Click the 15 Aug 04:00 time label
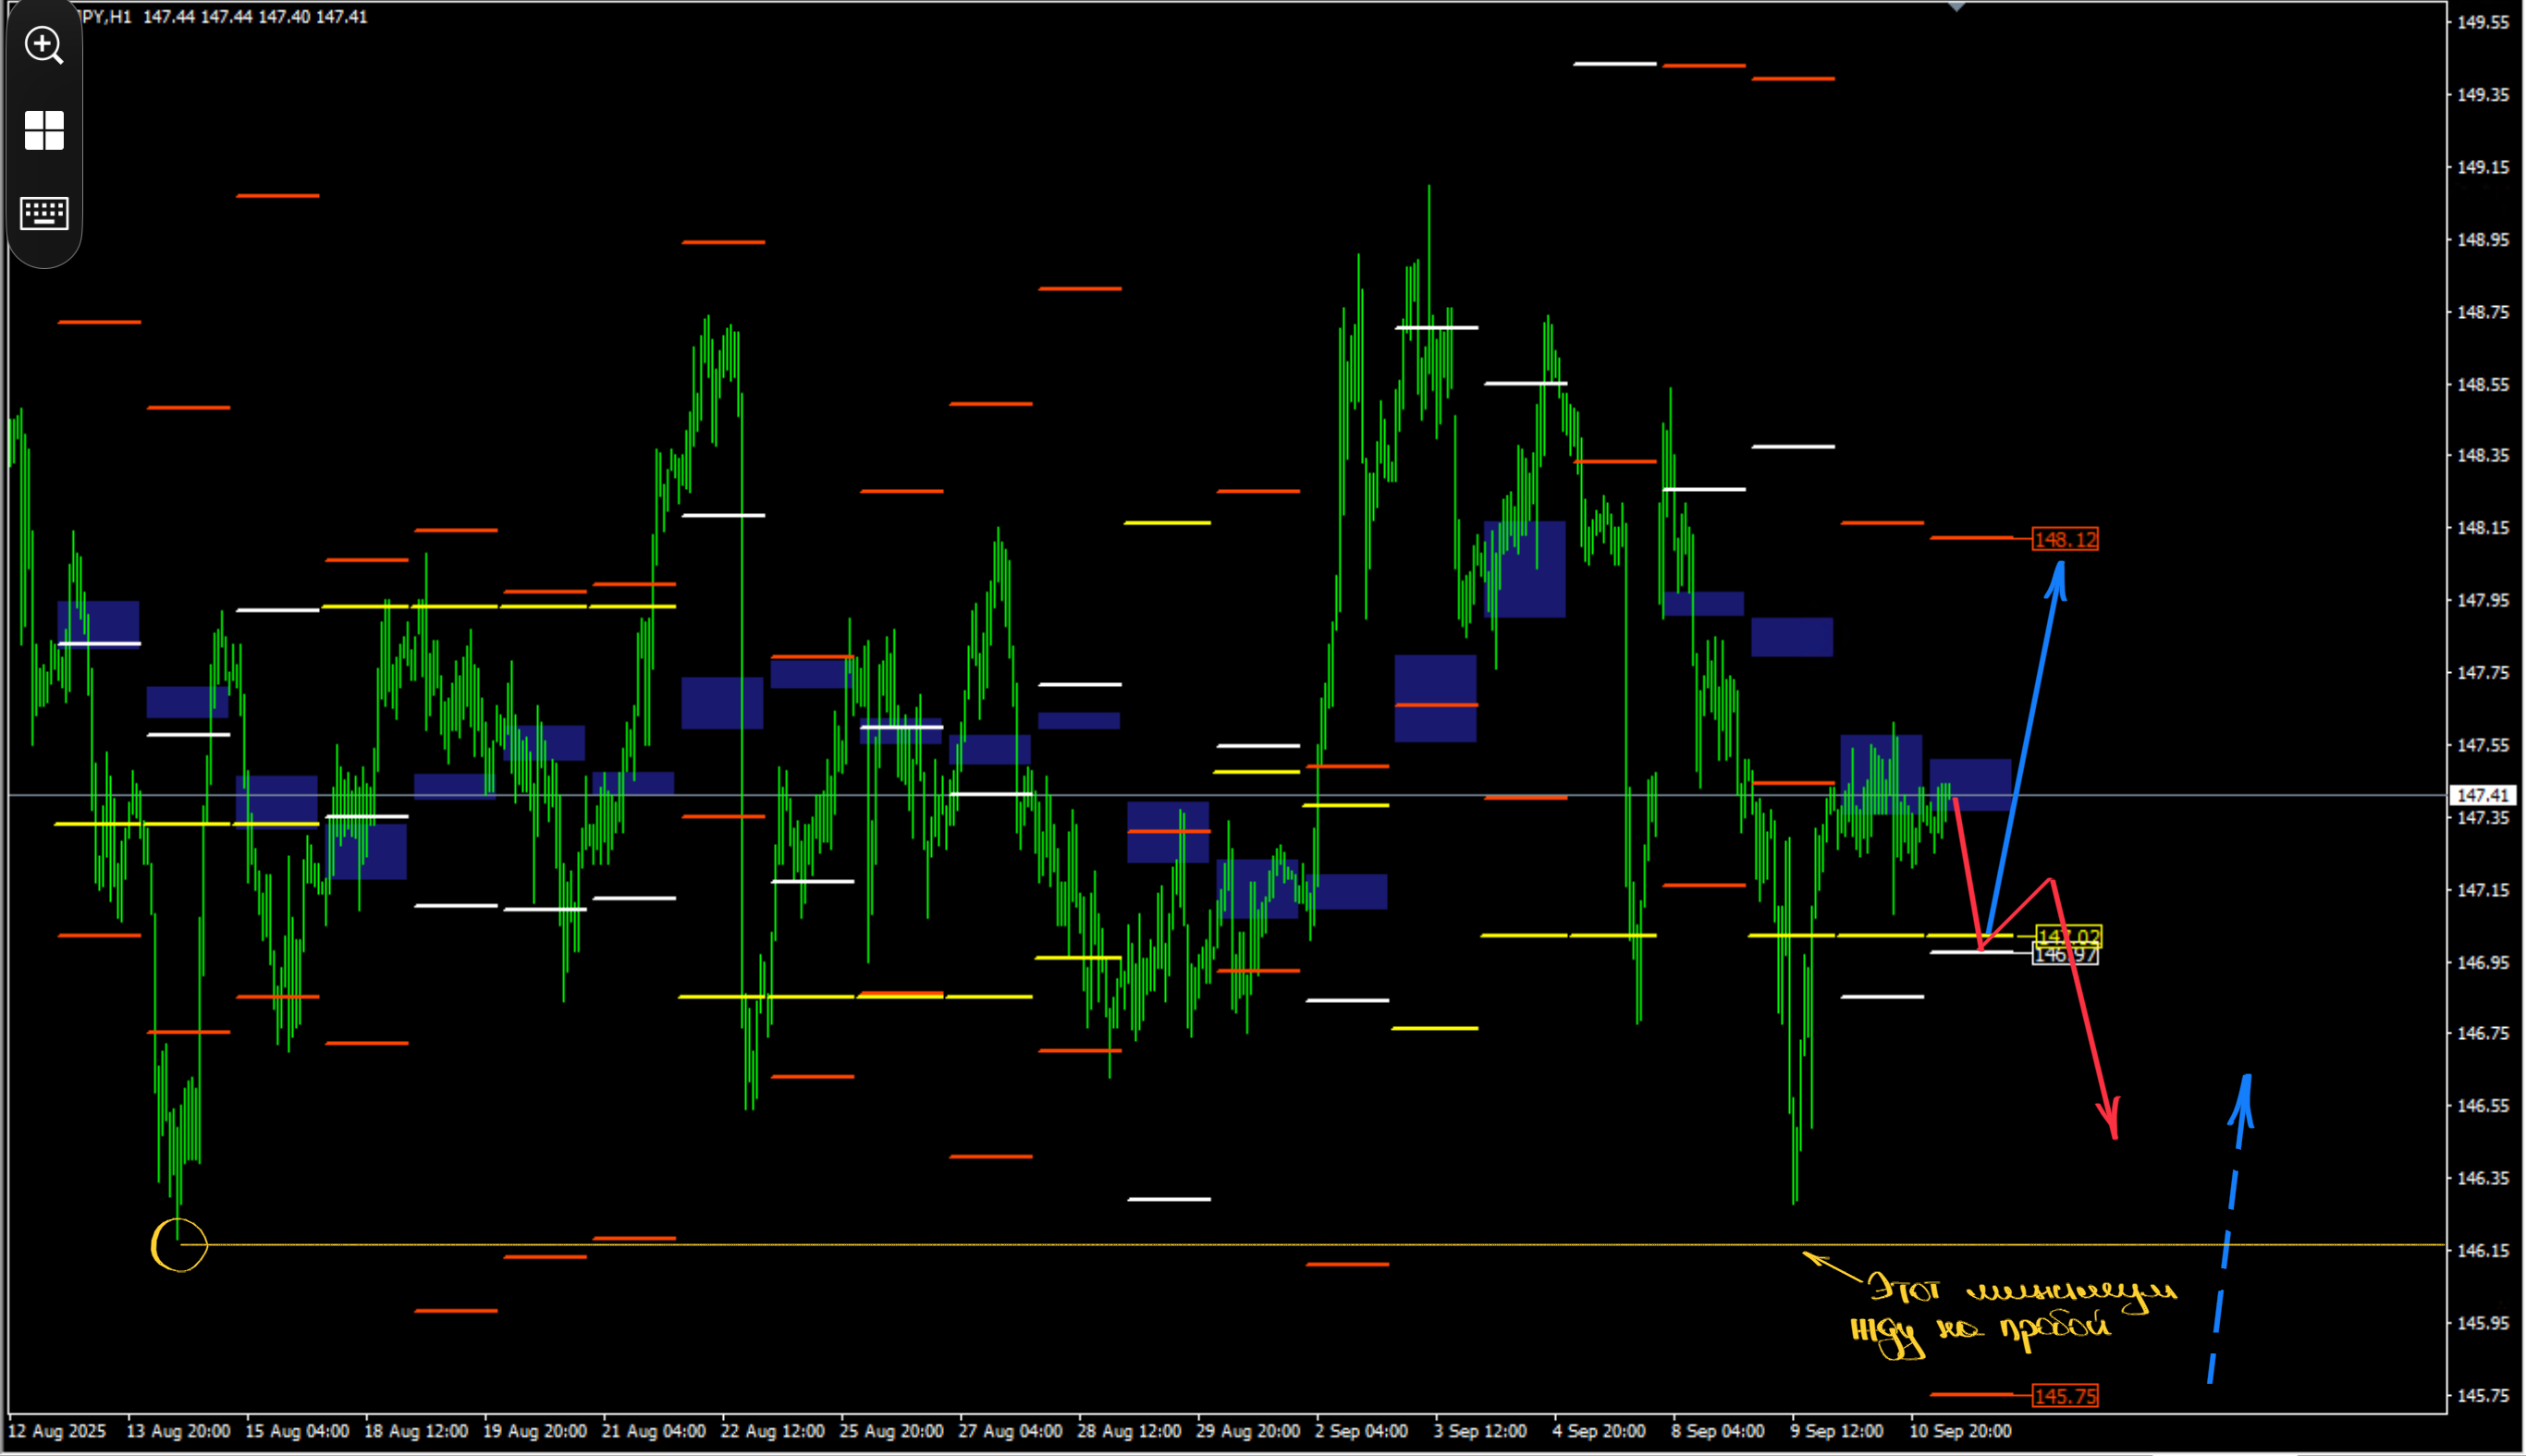This screenshot has width=2526, height=1456. [297, 1431]
